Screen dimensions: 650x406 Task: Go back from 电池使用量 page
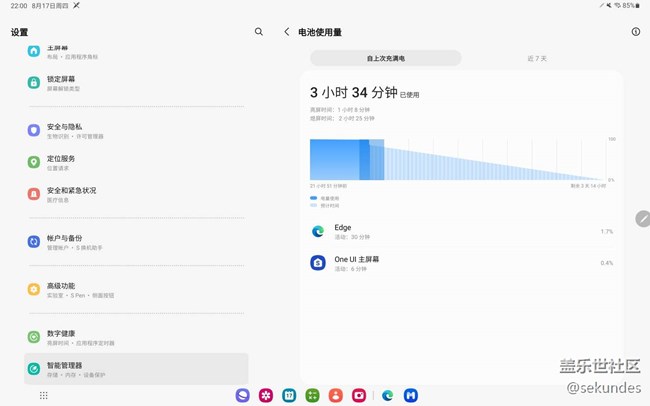point(286,32)
